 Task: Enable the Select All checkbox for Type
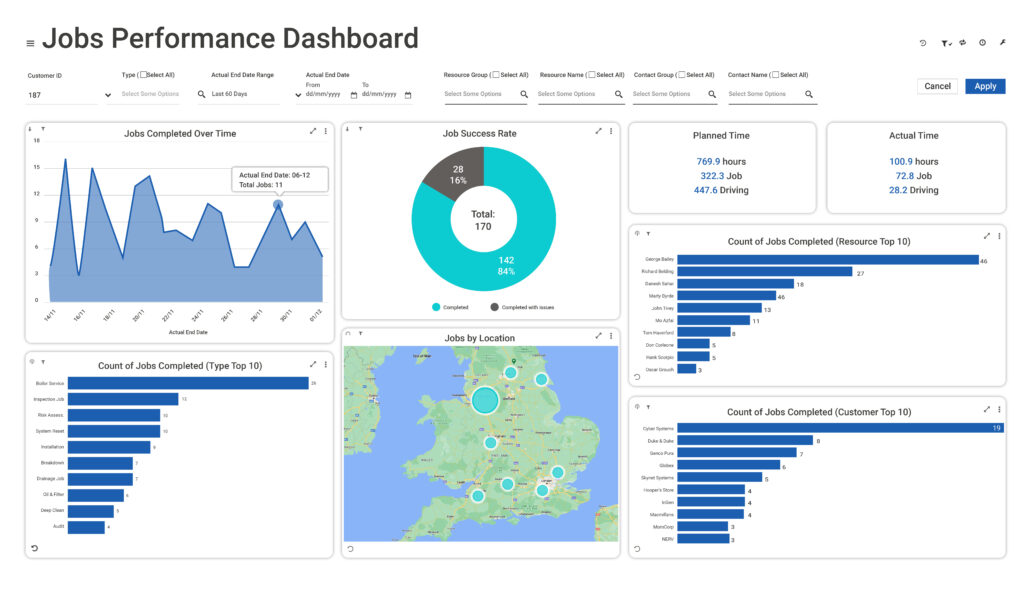tap(145, 74)
